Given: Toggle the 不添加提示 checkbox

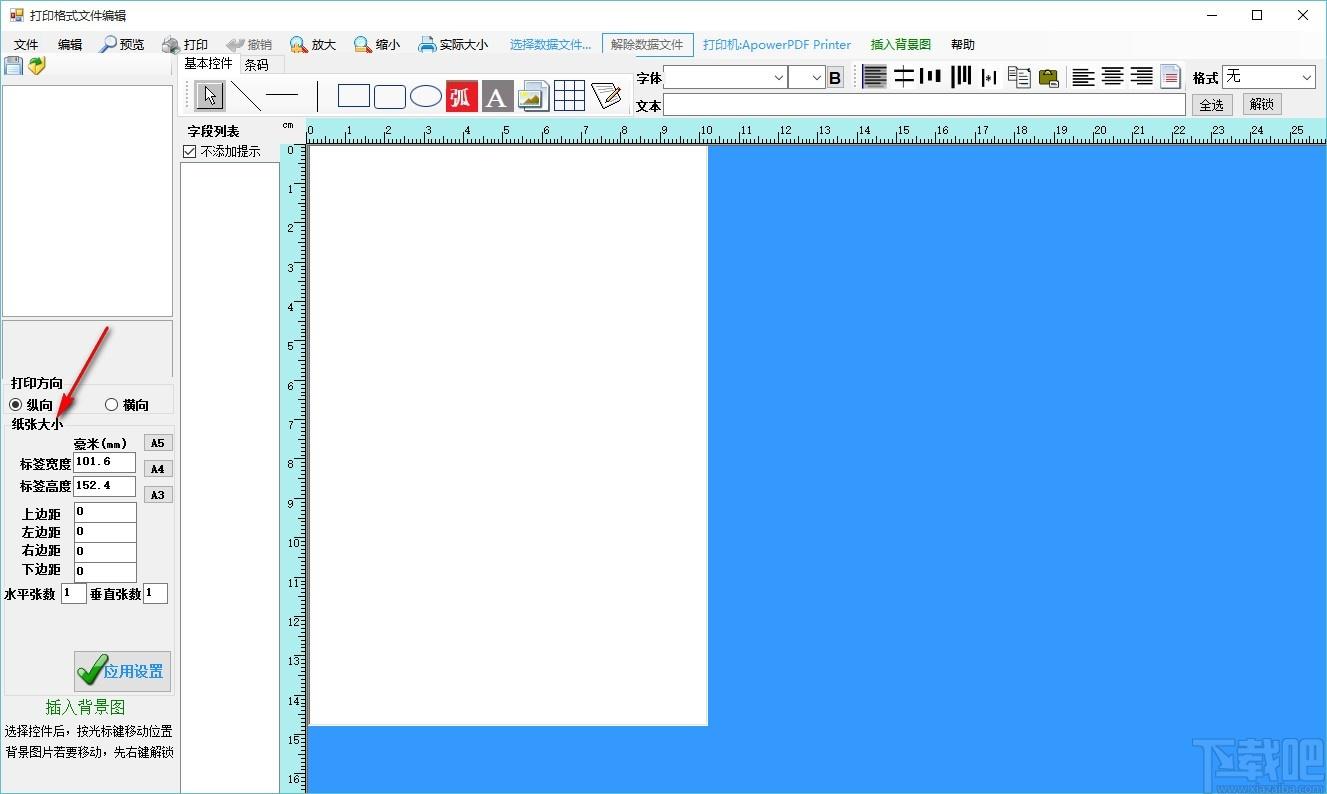Looking at the screenshot, I should click(190, 152).
